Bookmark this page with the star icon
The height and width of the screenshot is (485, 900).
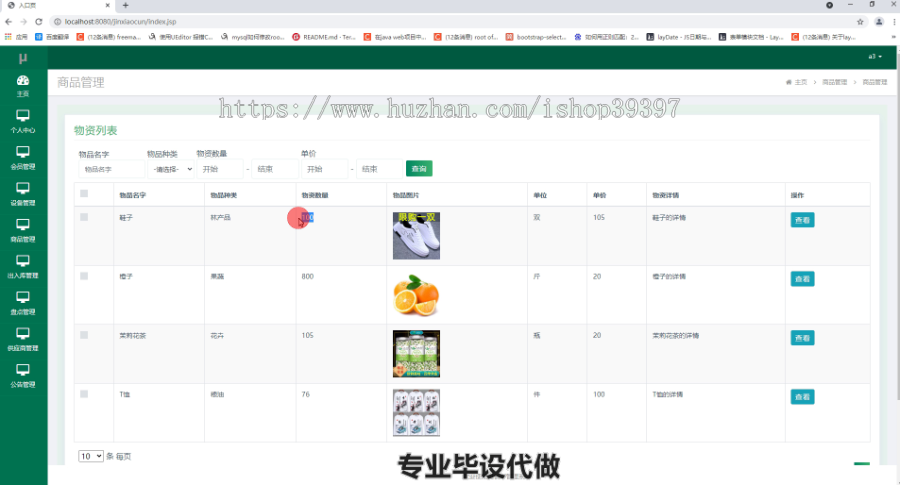point(860,22)
